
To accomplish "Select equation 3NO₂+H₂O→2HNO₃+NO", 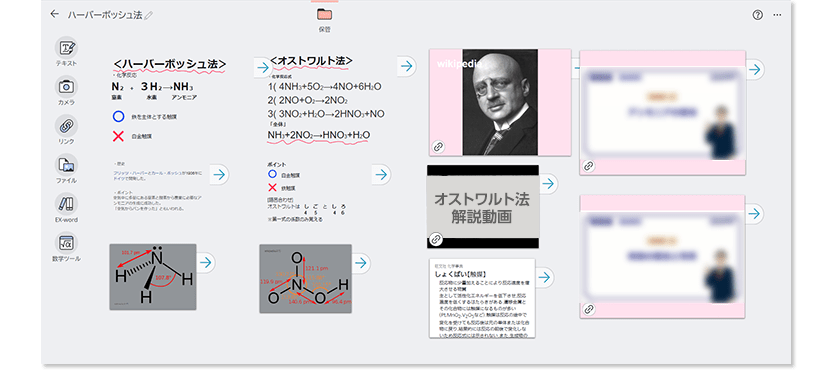I will (x=326, y=114).
